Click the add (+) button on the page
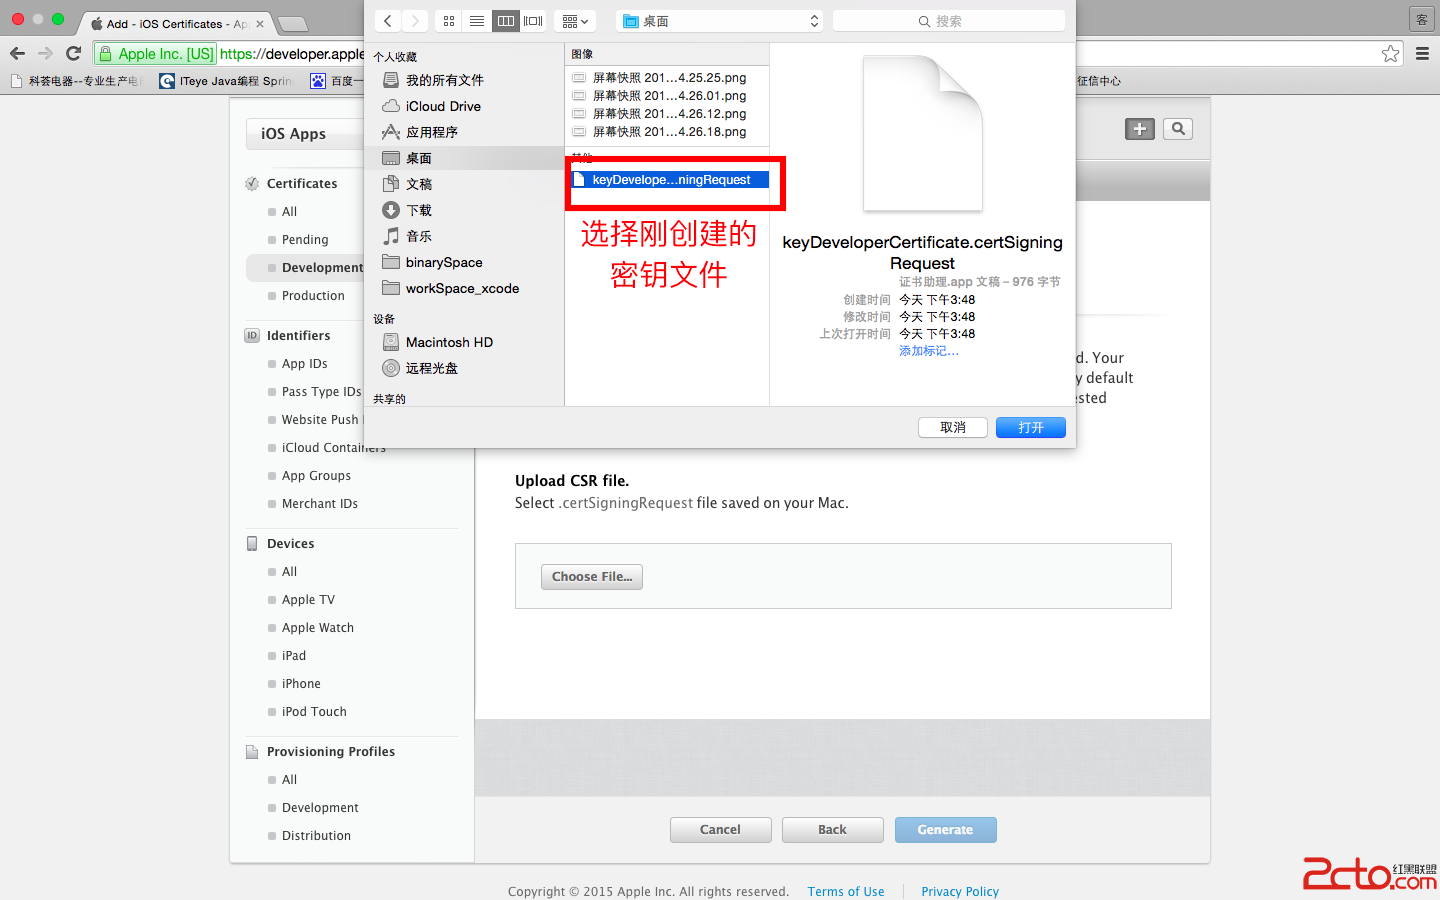 click(x=1140, y=129)
